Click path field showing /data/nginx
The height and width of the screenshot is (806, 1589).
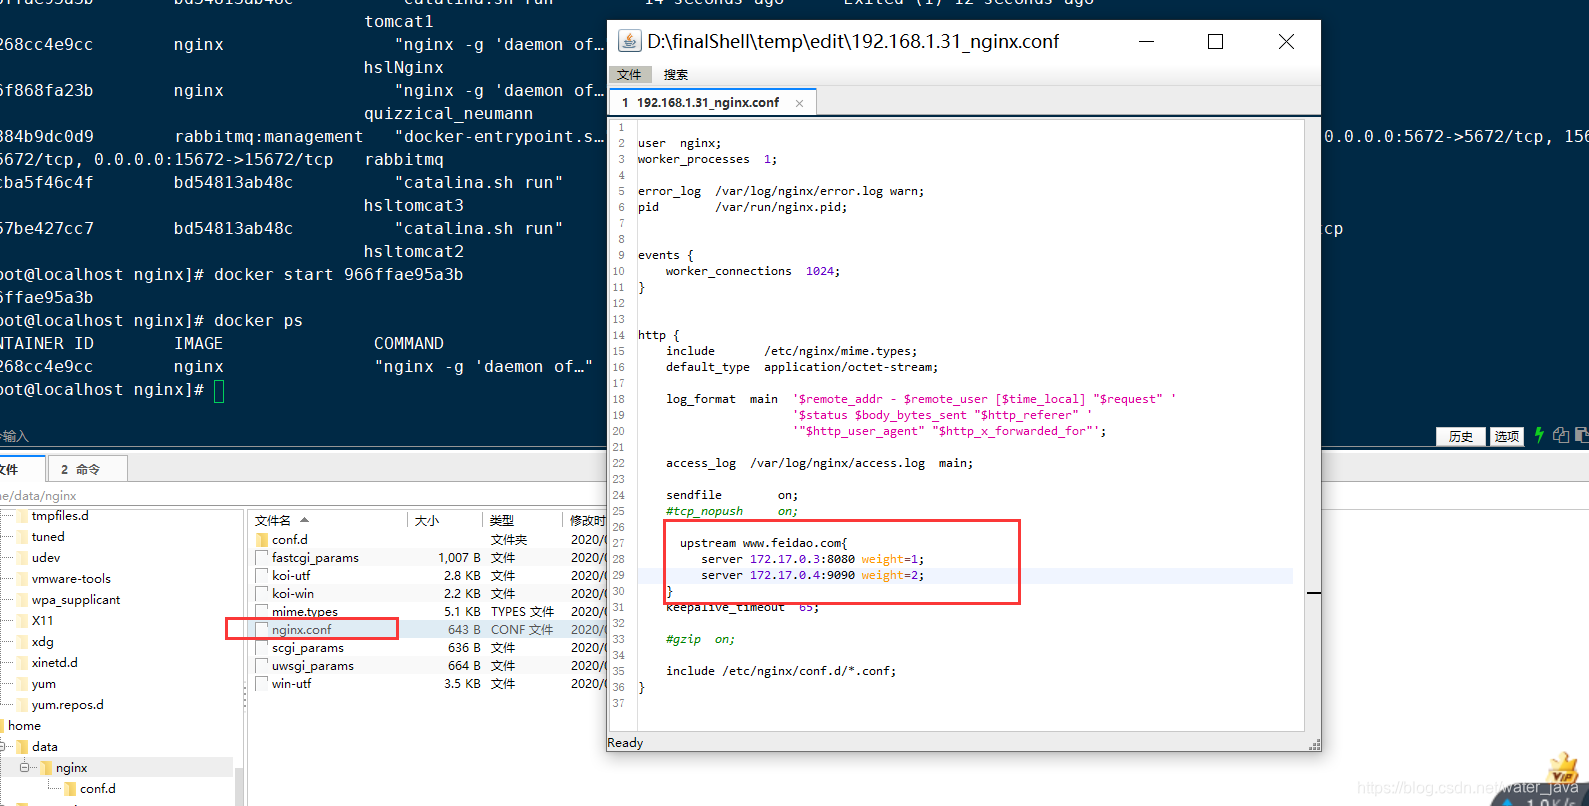(x=300, y=496)
